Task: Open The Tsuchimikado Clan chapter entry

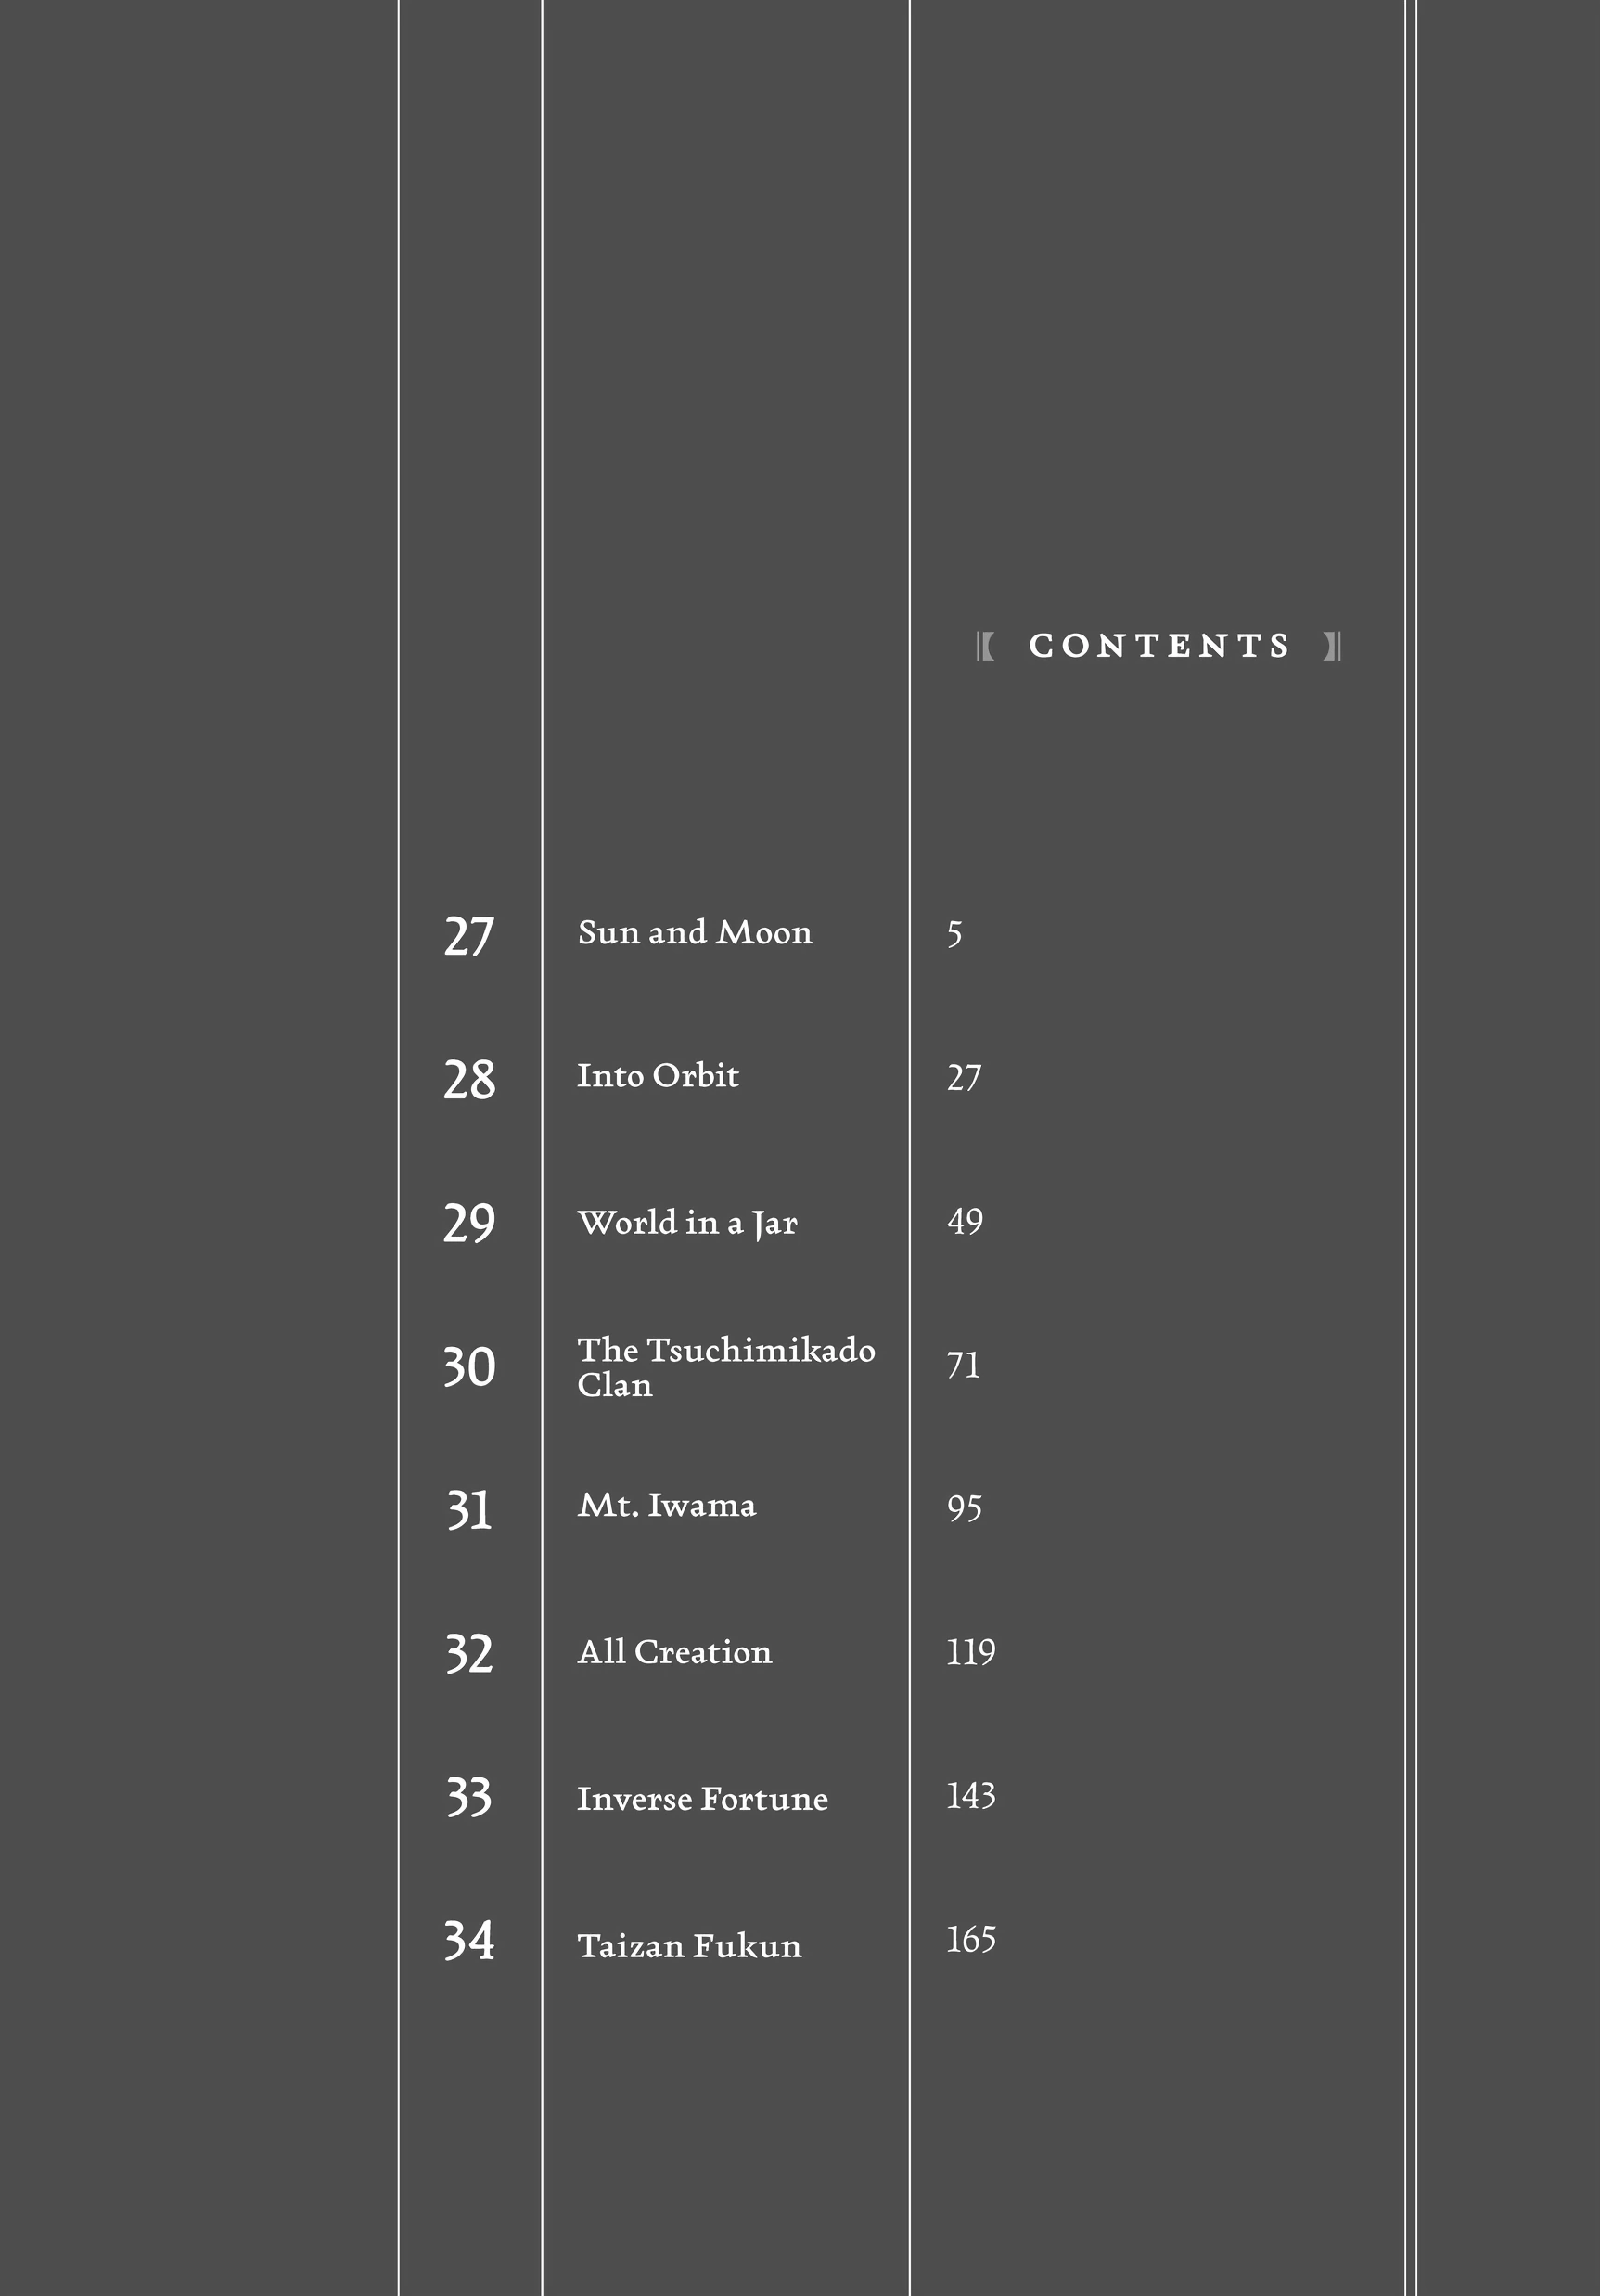Action: coord(725,1366)
